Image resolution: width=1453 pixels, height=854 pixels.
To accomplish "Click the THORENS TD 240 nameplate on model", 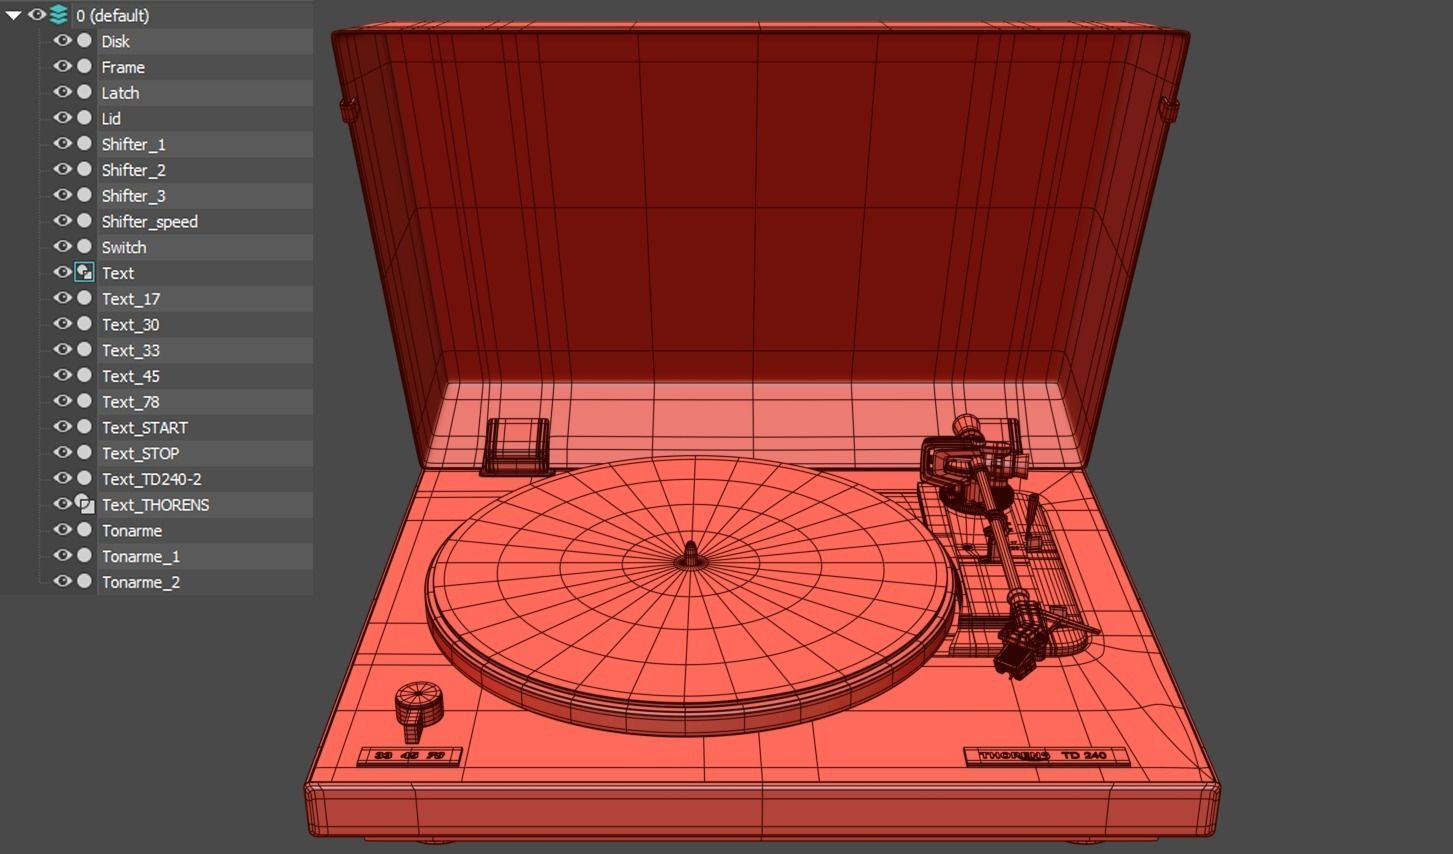I will tap(1046, 756).
